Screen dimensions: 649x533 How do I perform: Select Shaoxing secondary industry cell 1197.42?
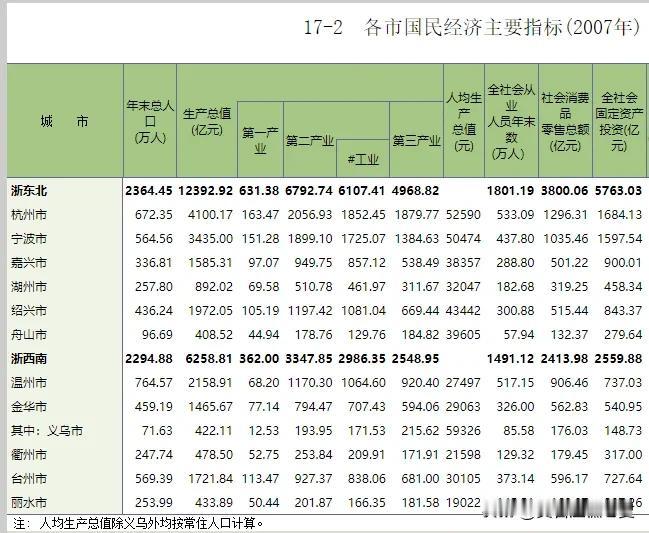(x=310, y=310)
